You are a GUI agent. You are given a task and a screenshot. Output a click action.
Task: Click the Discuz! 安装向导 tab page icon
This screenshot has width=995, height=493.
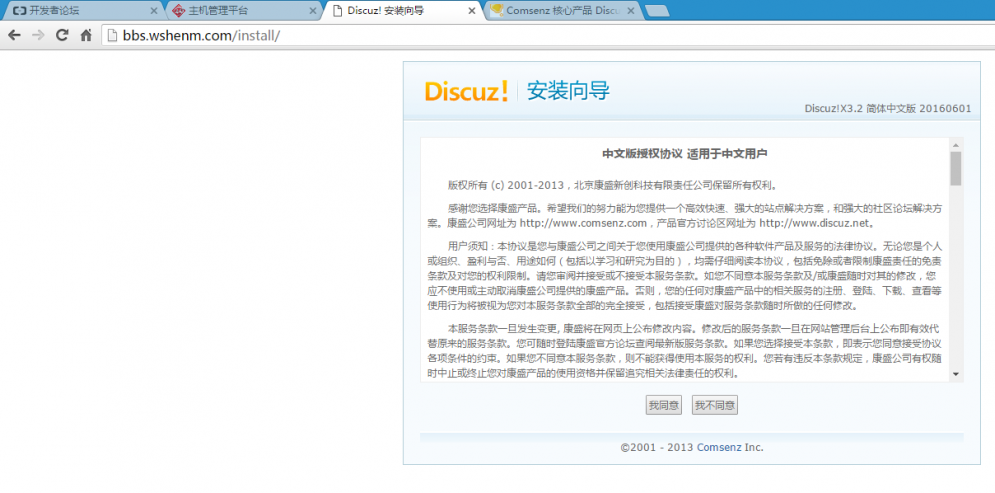tap(336, 11)
